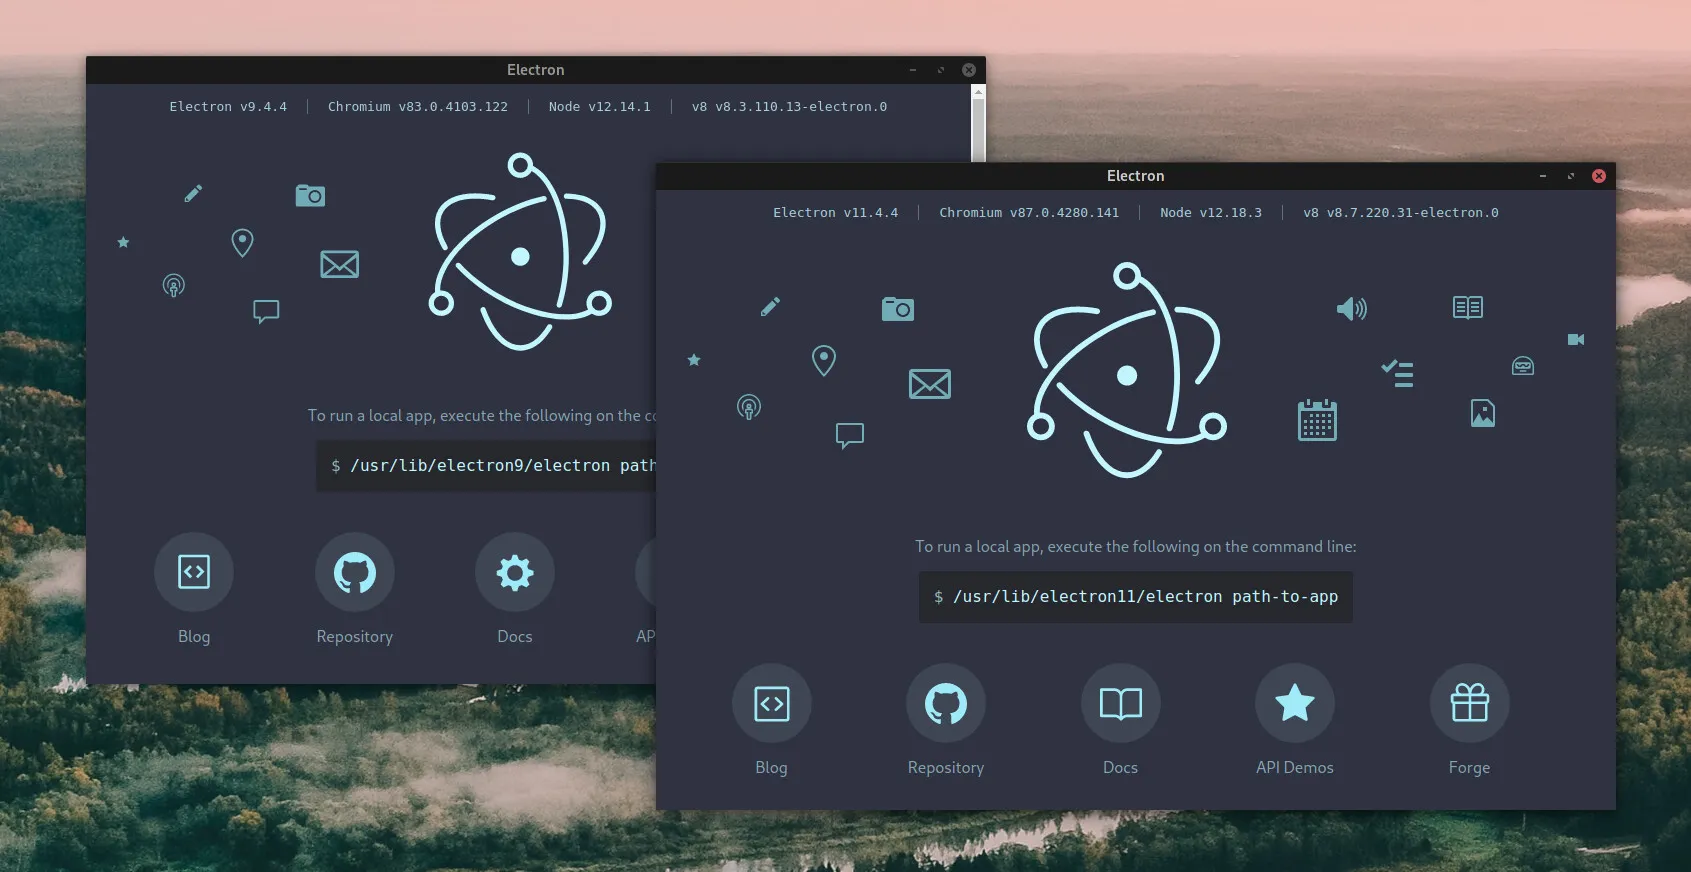The image size is (1691, 872).
Task: Open the Docs book icon in front window
Action: [x=1120, y=703]
